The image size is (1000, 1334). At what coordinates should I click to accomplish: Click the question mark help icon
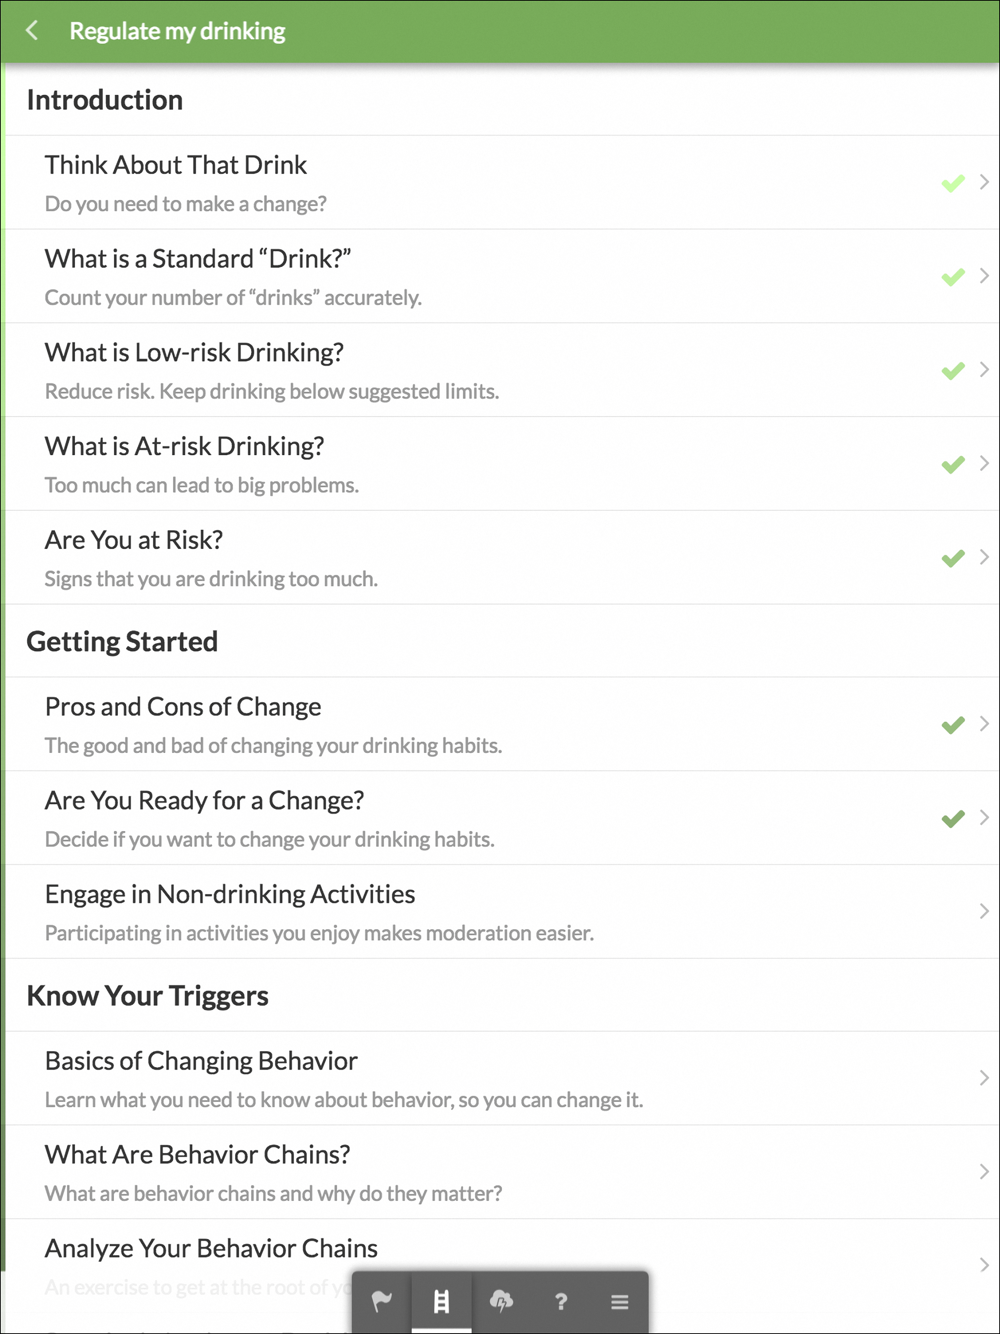[x=561, y=1301]
